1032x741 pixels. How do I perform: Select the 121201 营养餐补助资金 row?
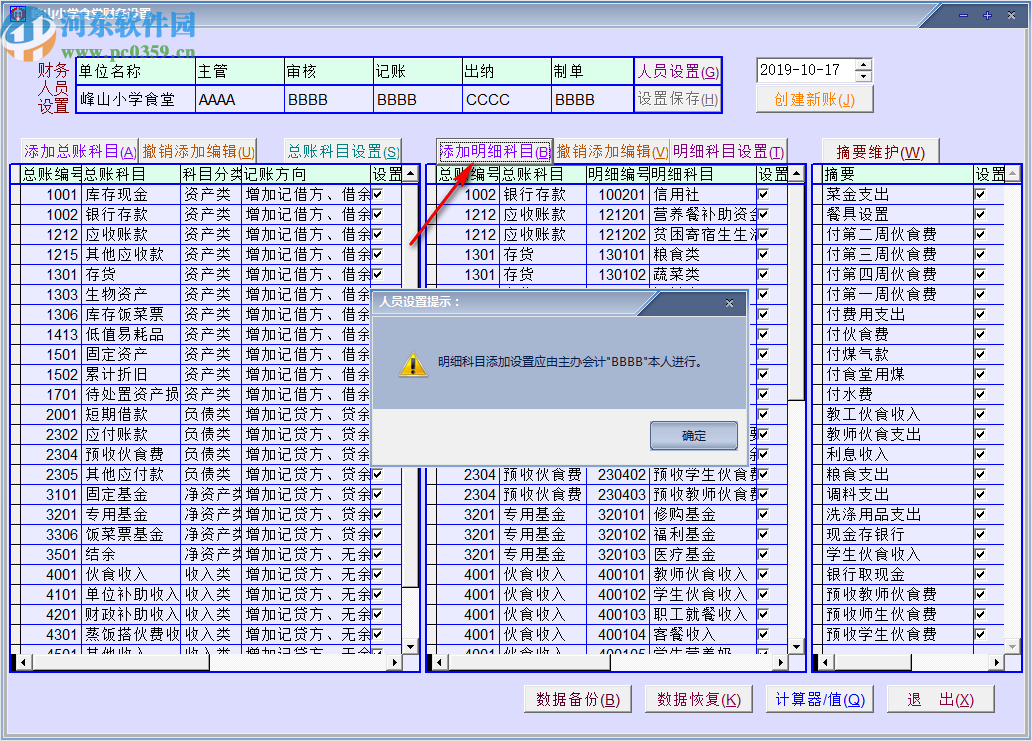coord(607,214)
